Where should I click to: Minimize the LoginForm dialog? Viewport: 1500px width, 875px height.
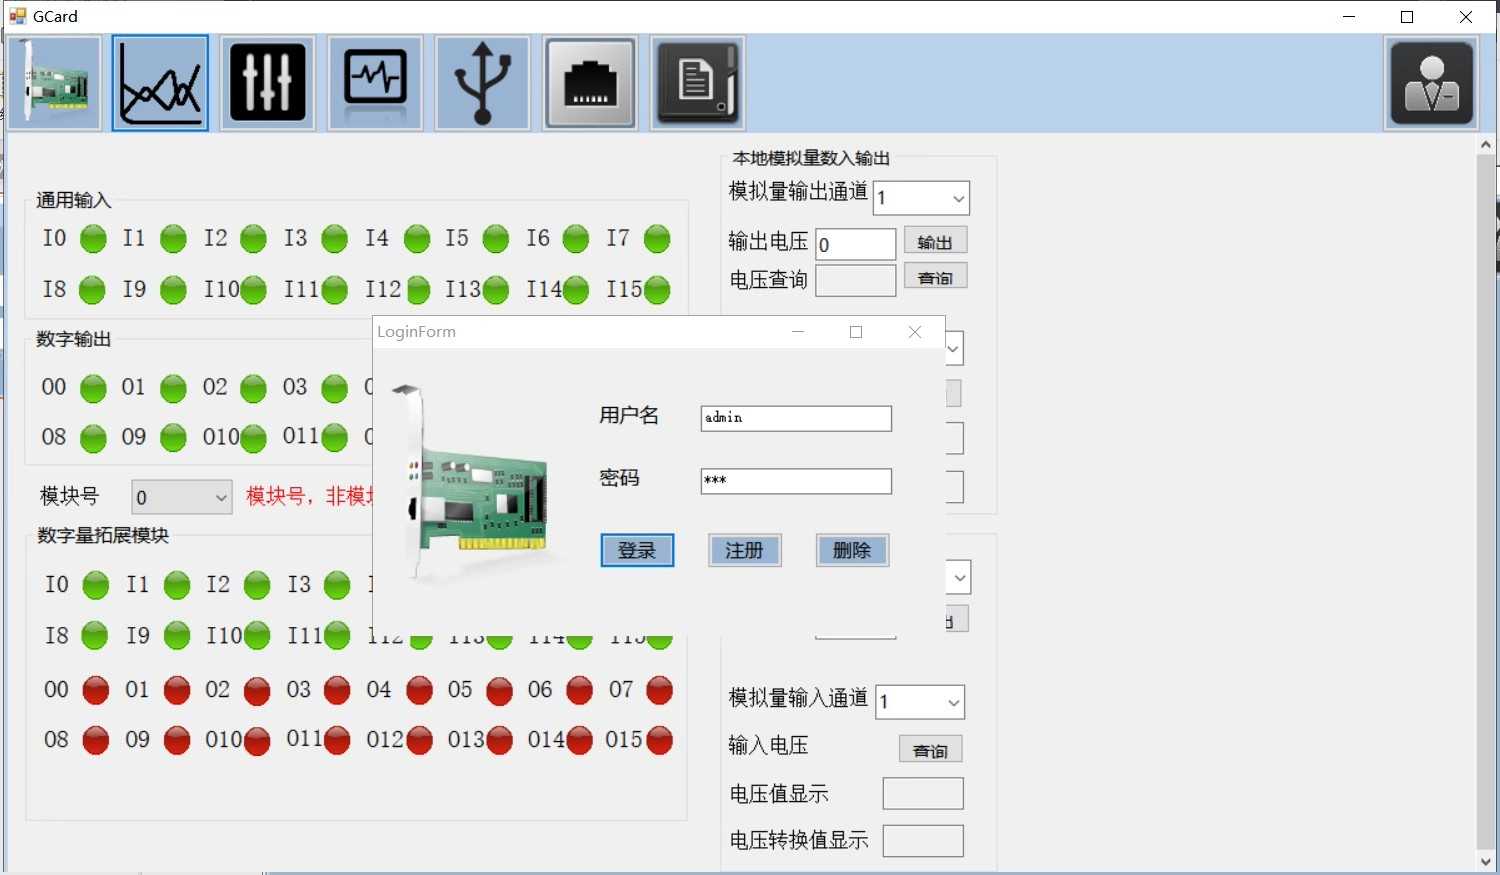798,332
